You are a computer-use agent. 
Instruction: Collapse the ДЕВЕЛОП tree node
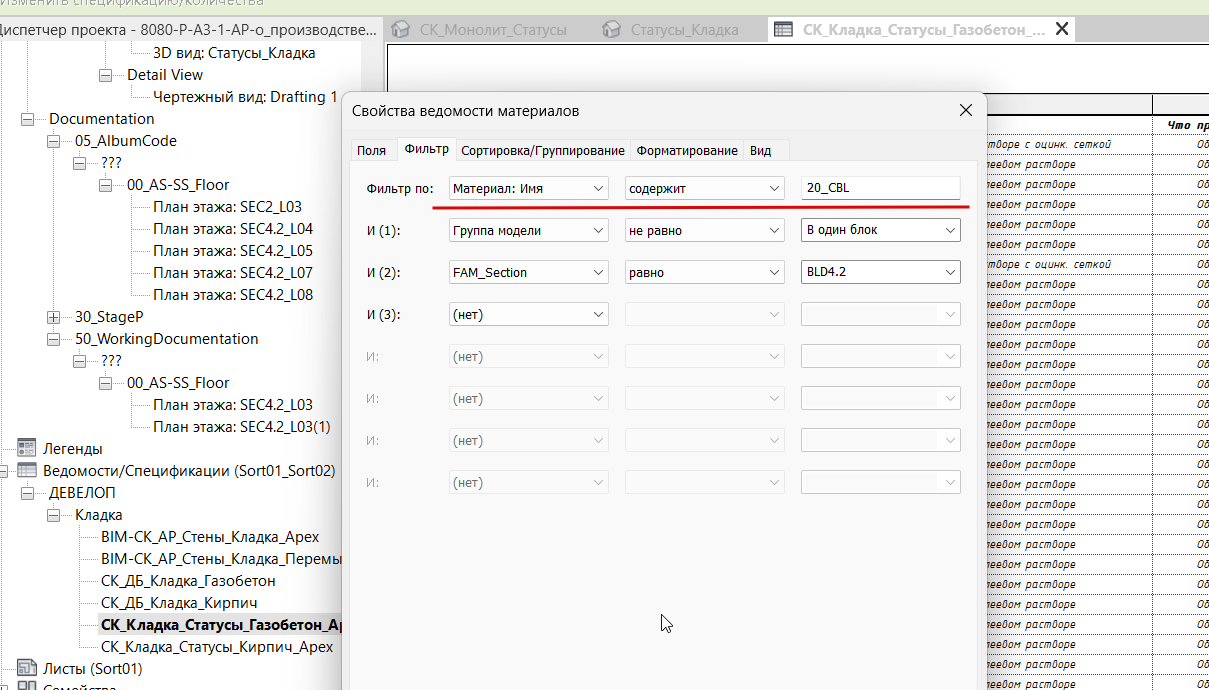pos(28,493)
